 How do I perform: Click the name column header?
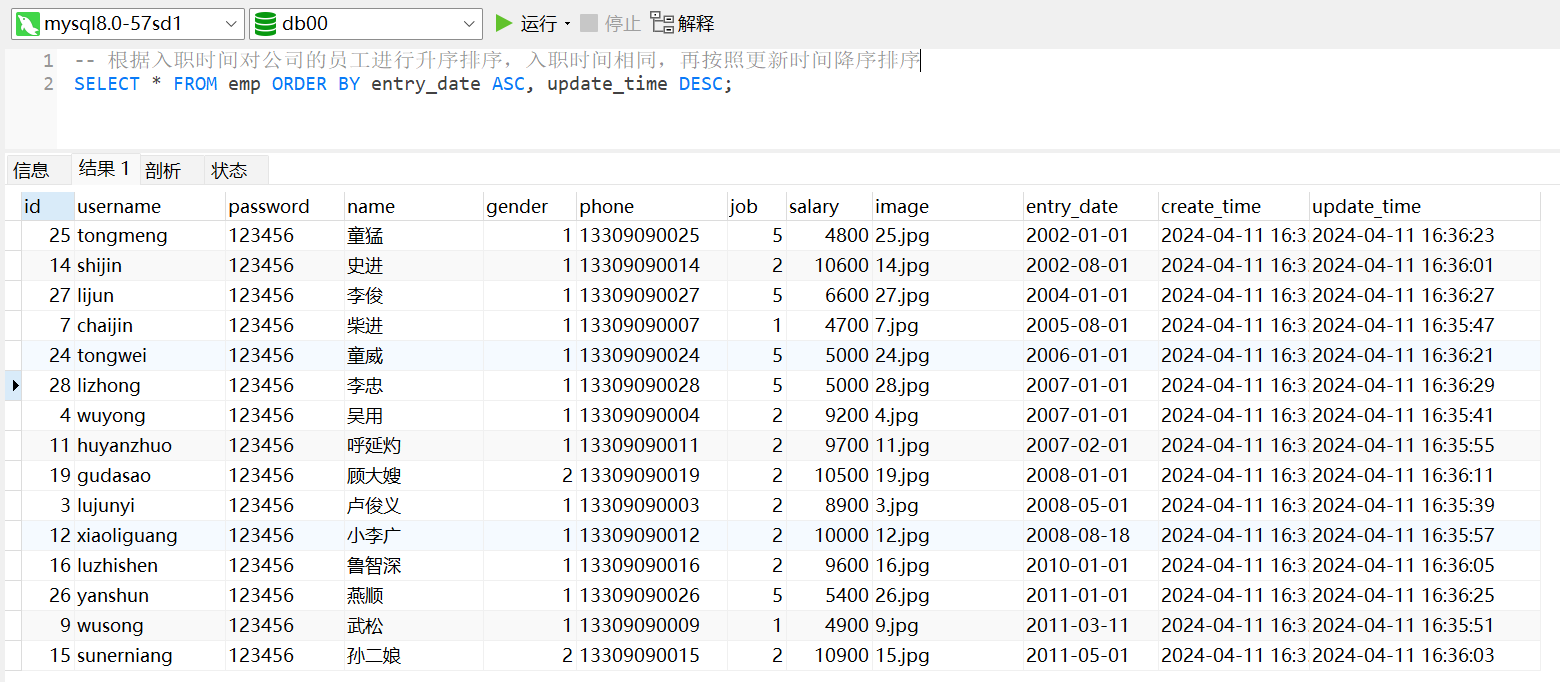[x=413, y=206]
